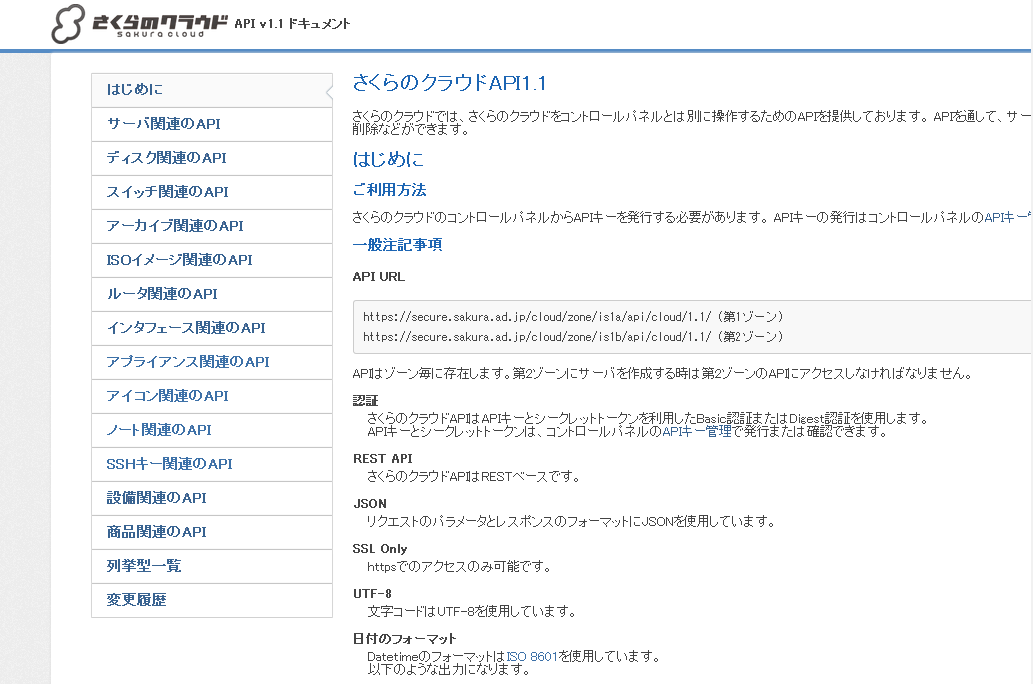Open アーカイブ関連のAPI menu entry
The image size is (1033, 684).
[x=174, y=226]
